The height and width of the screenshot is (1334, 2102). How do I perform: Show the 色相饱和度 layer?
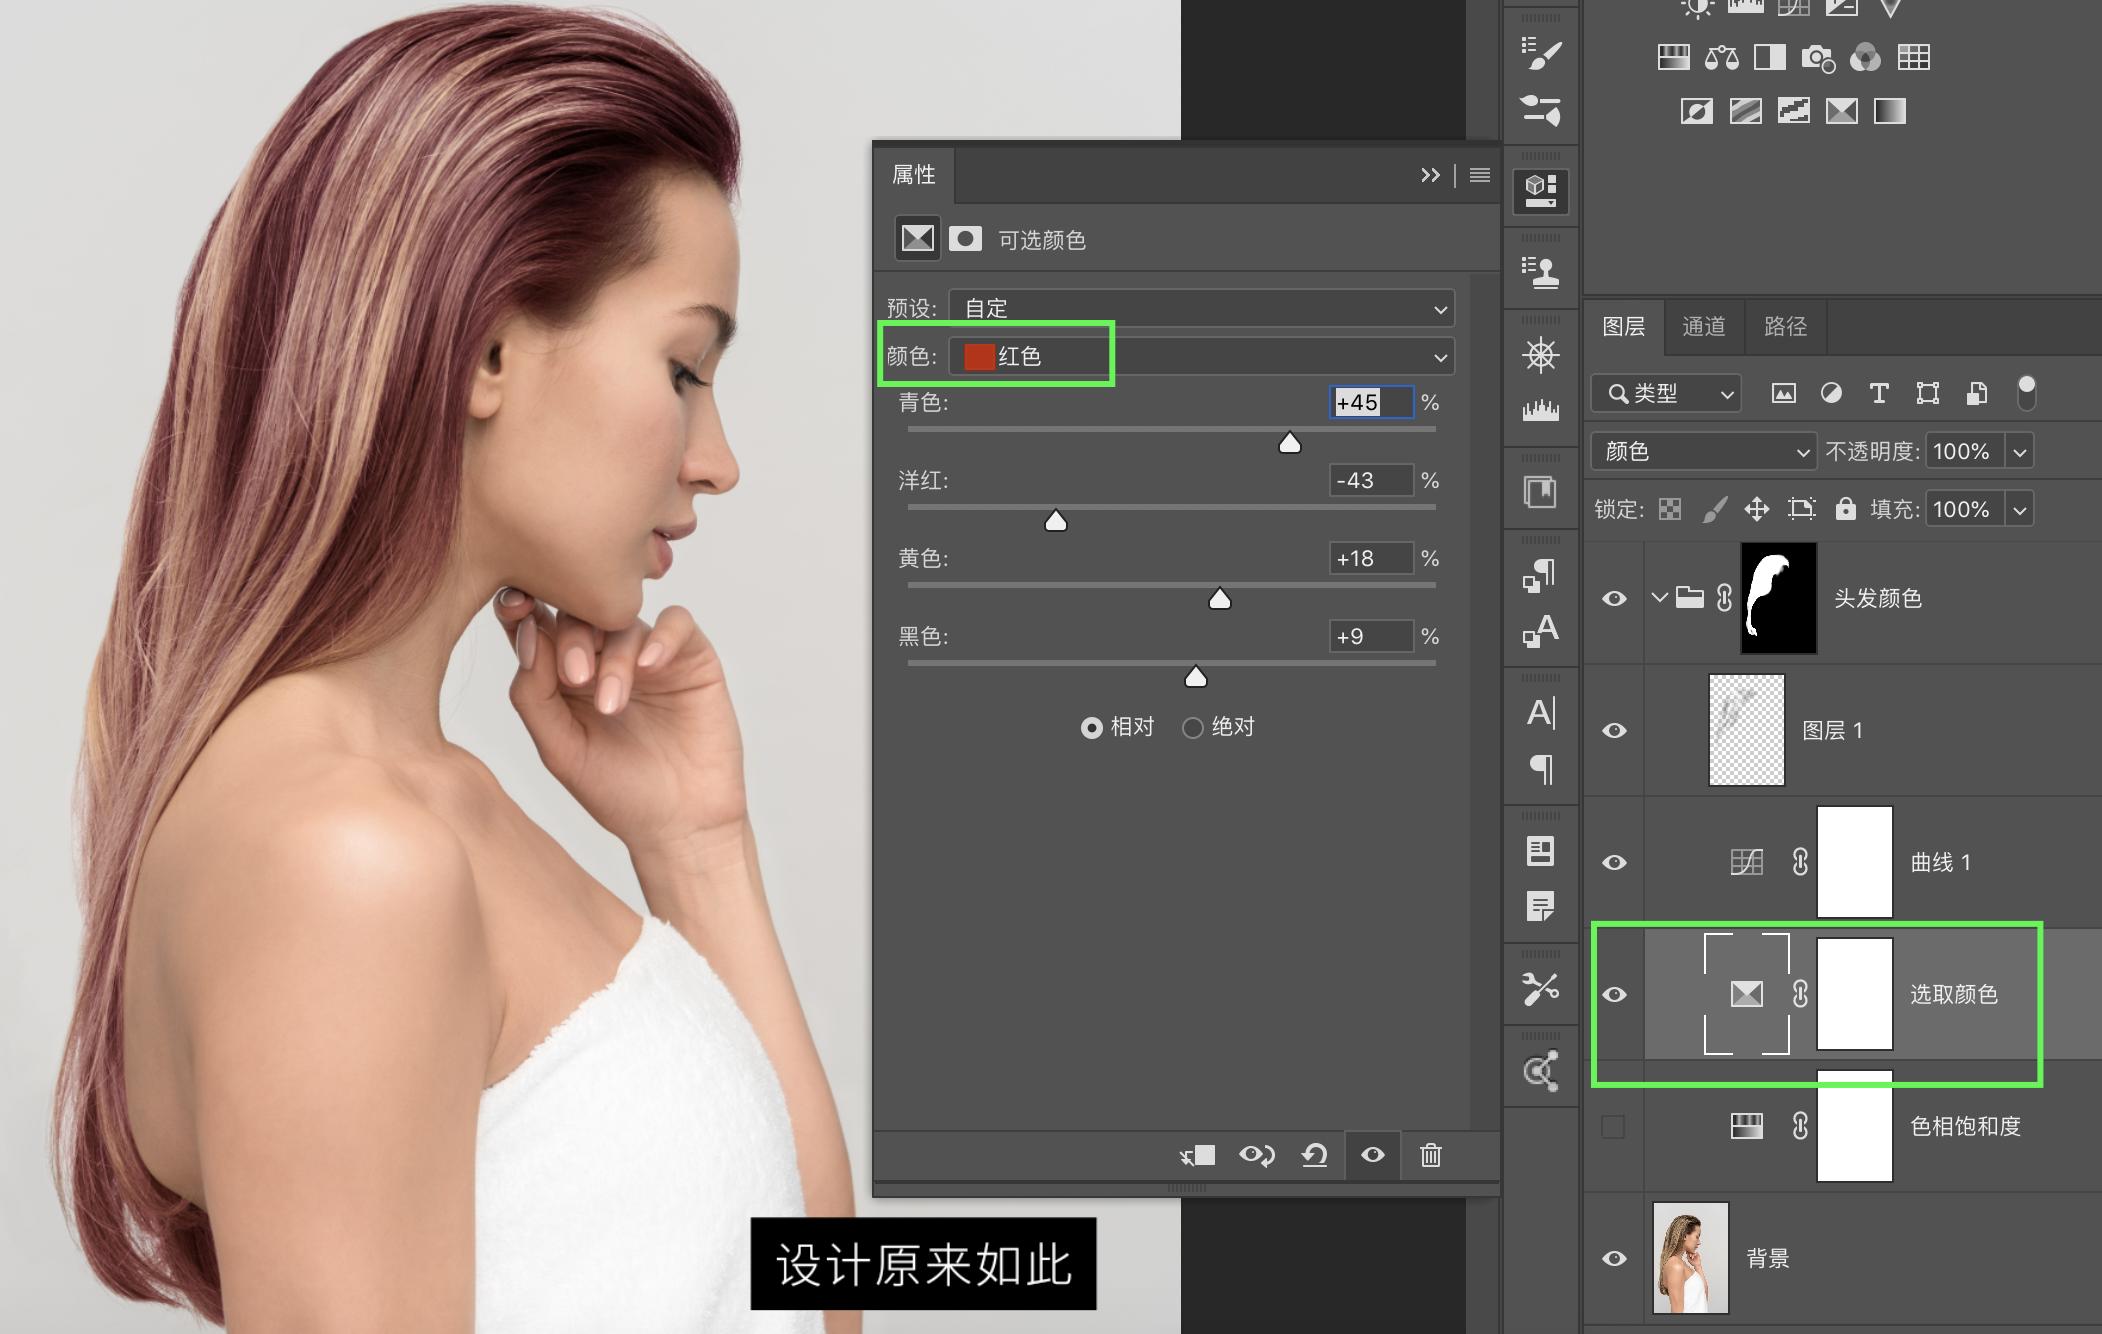coord(1613,1127)
